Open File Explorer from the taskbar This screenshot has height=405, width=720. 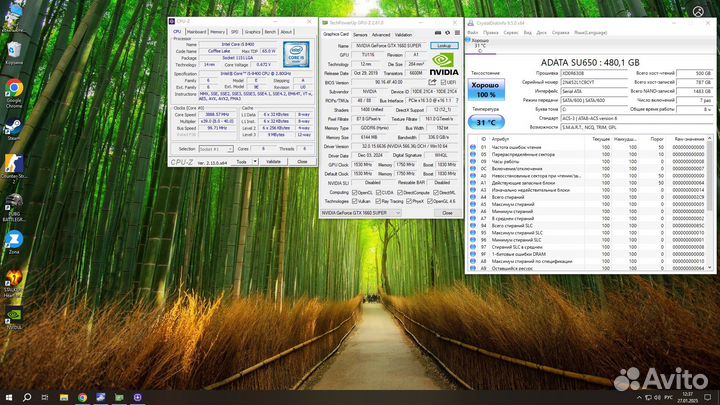64,397
